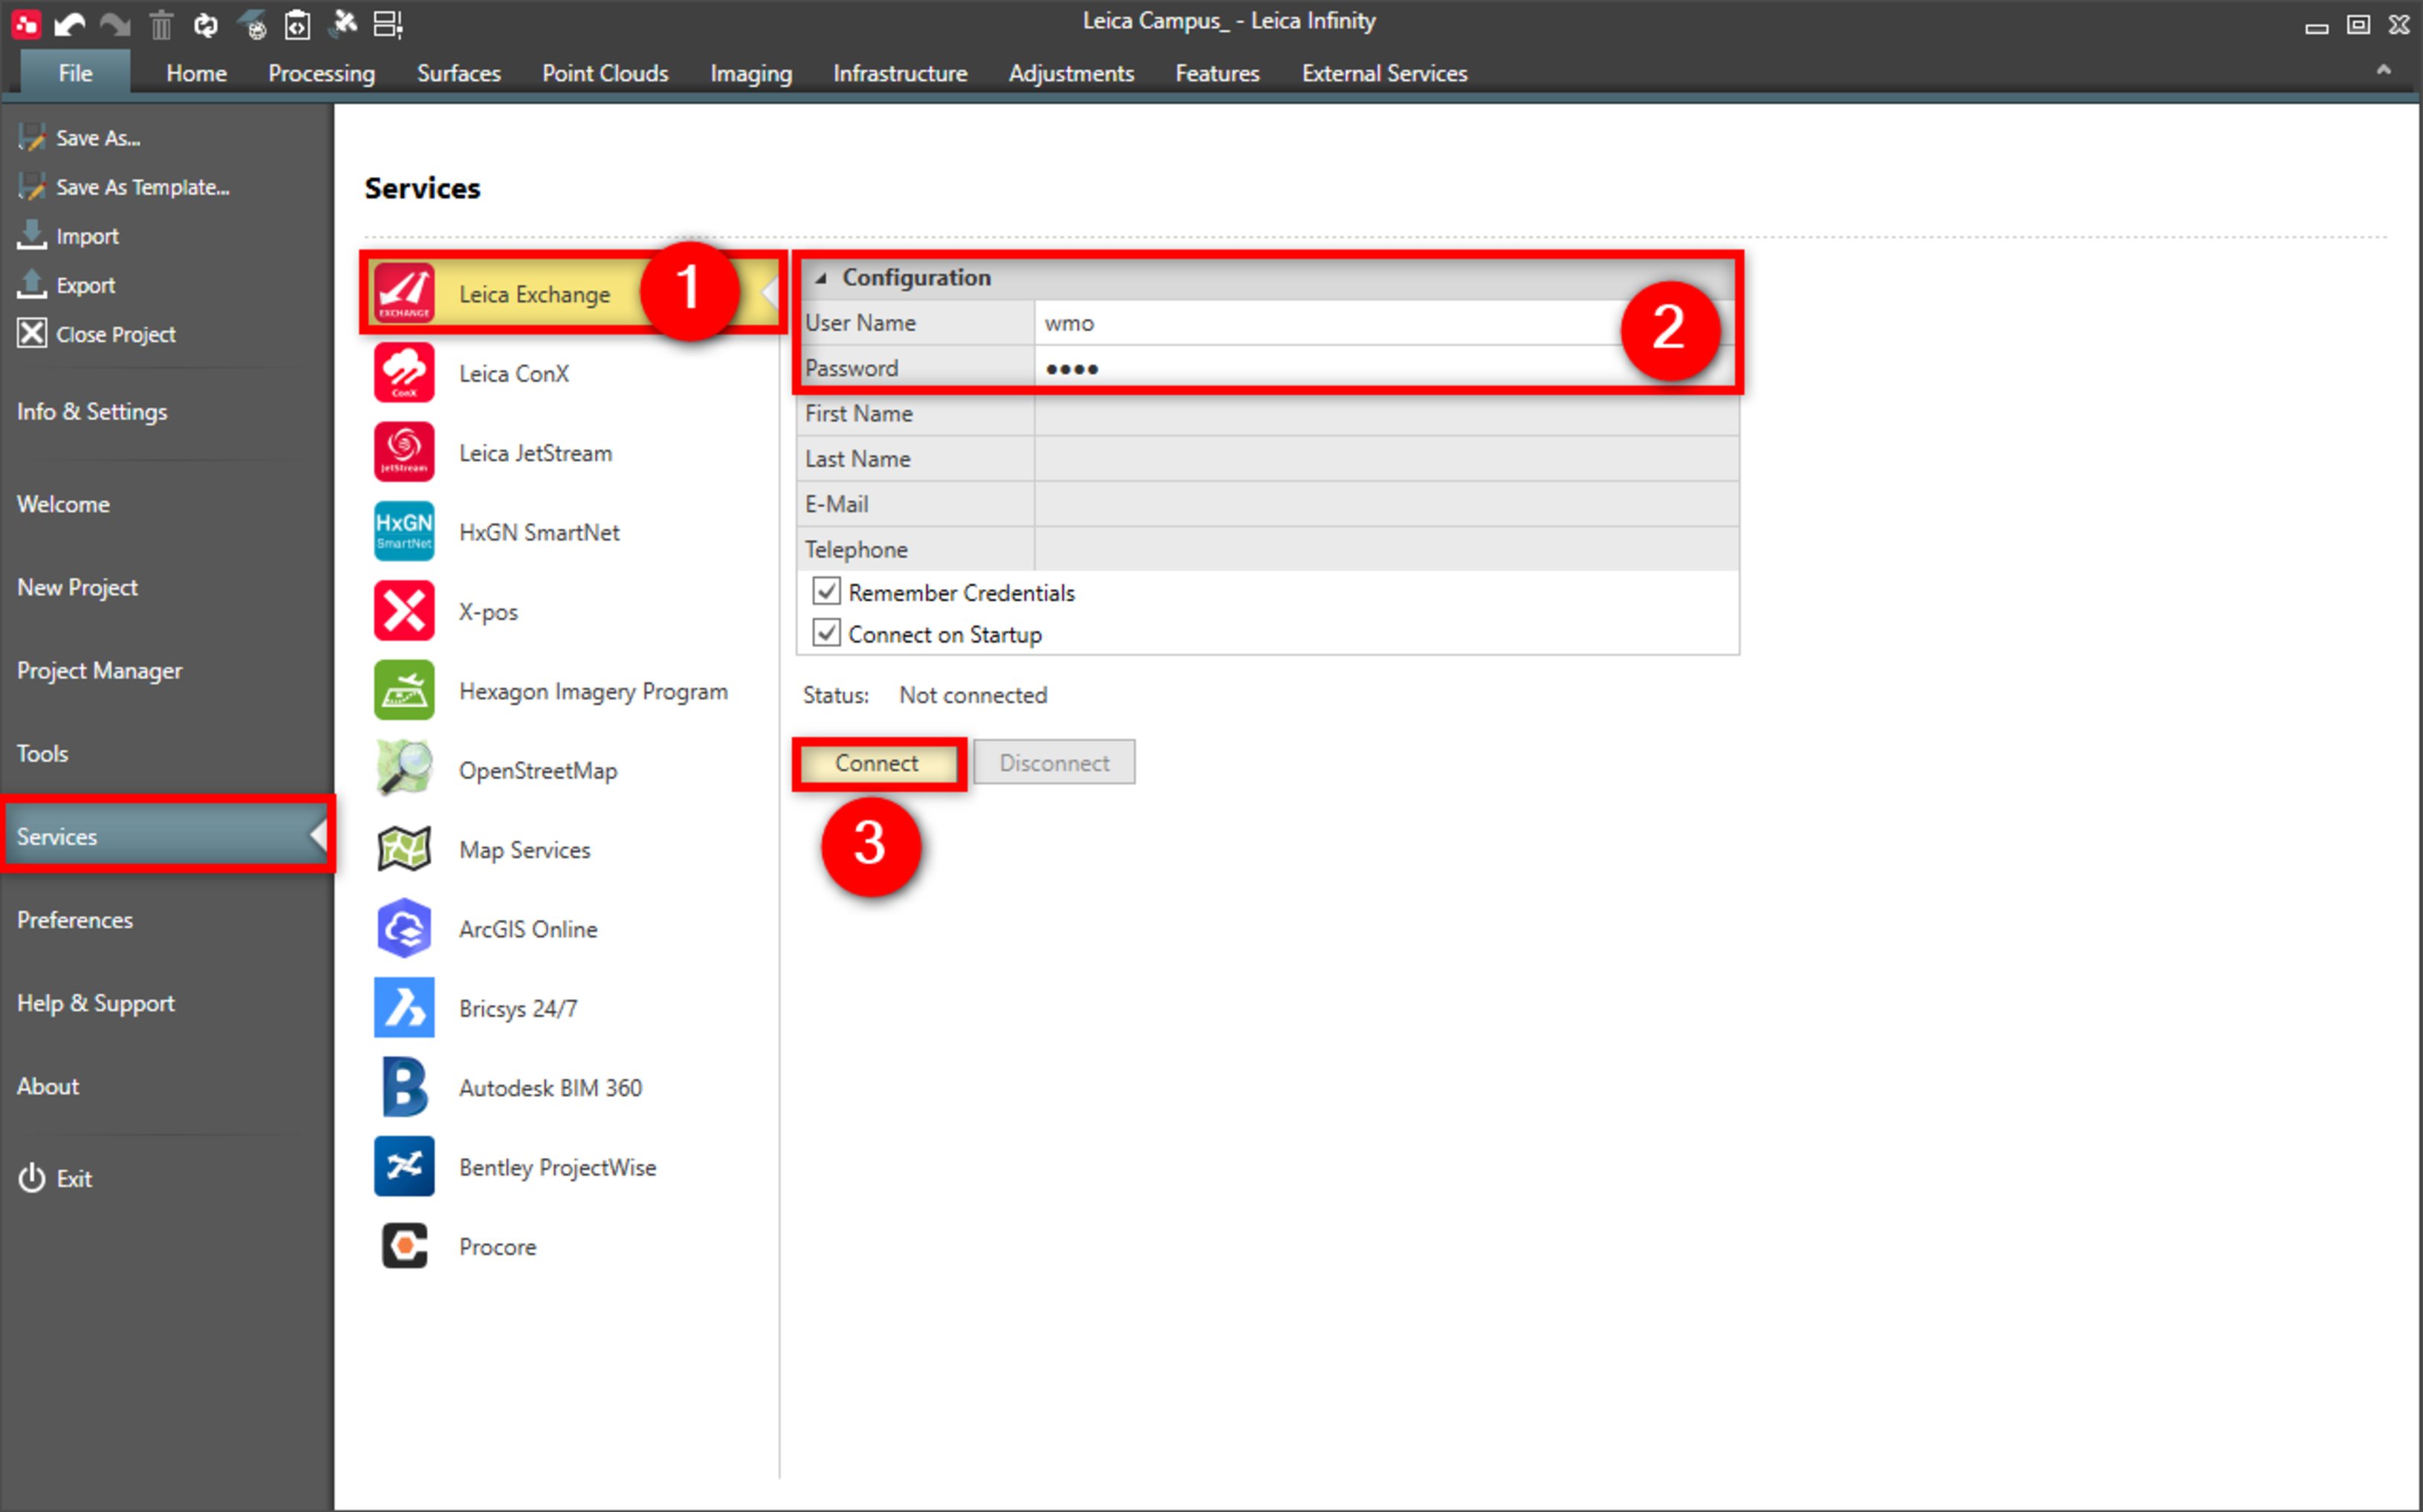Select the Hexagon Imagery Program icon

point(404,690)
